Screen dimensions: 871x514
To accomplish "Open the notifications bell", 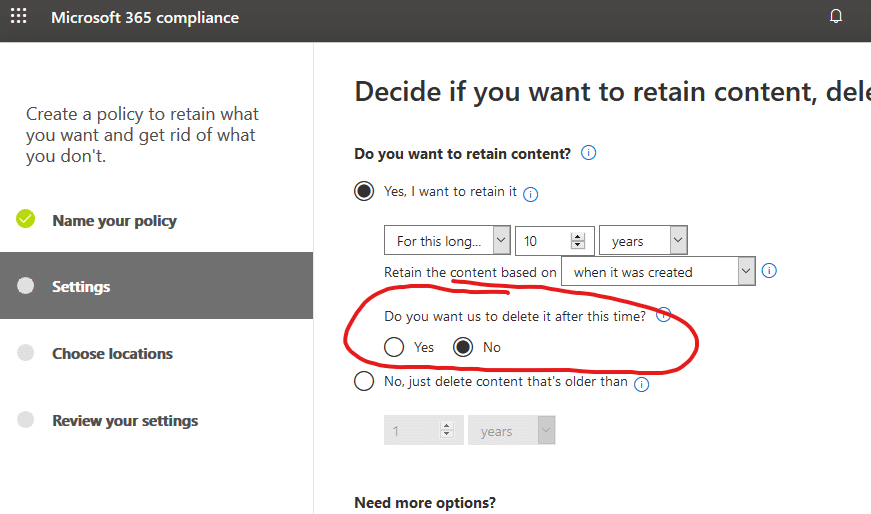I will [x=835, y=16].
